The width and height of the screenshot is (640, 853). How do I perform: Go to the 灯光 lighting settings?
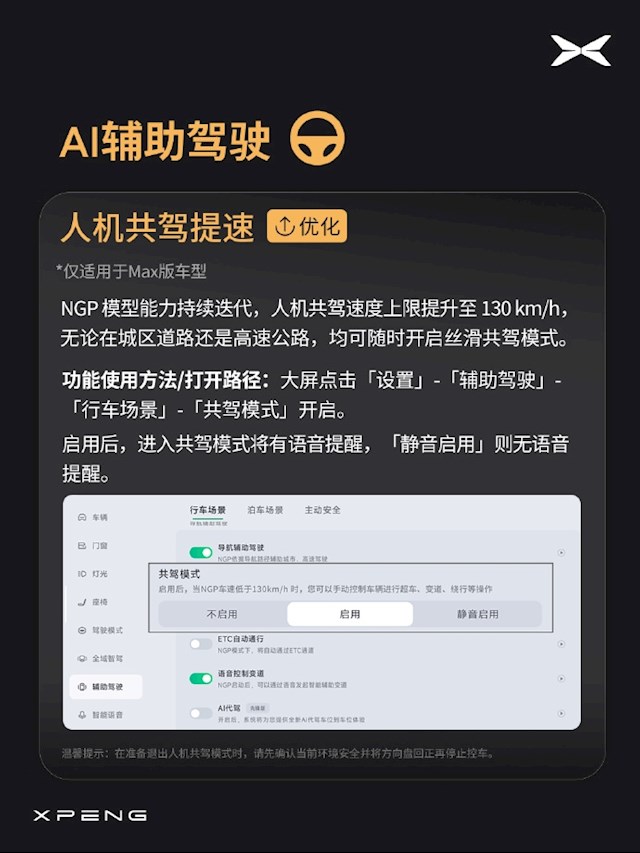pyautogui.click(x=93, y=574)
